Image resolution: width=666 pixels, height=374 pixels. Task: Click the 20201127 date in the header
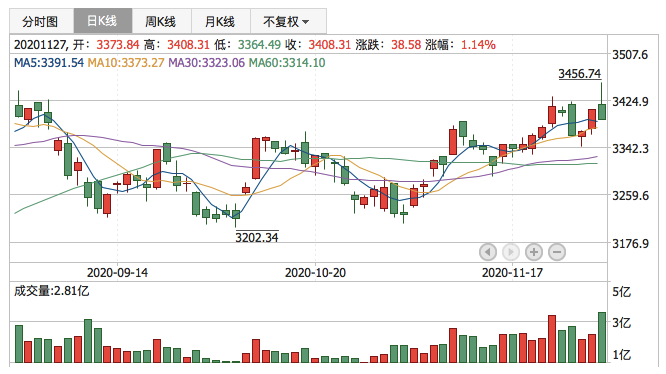tap(40, 45)
